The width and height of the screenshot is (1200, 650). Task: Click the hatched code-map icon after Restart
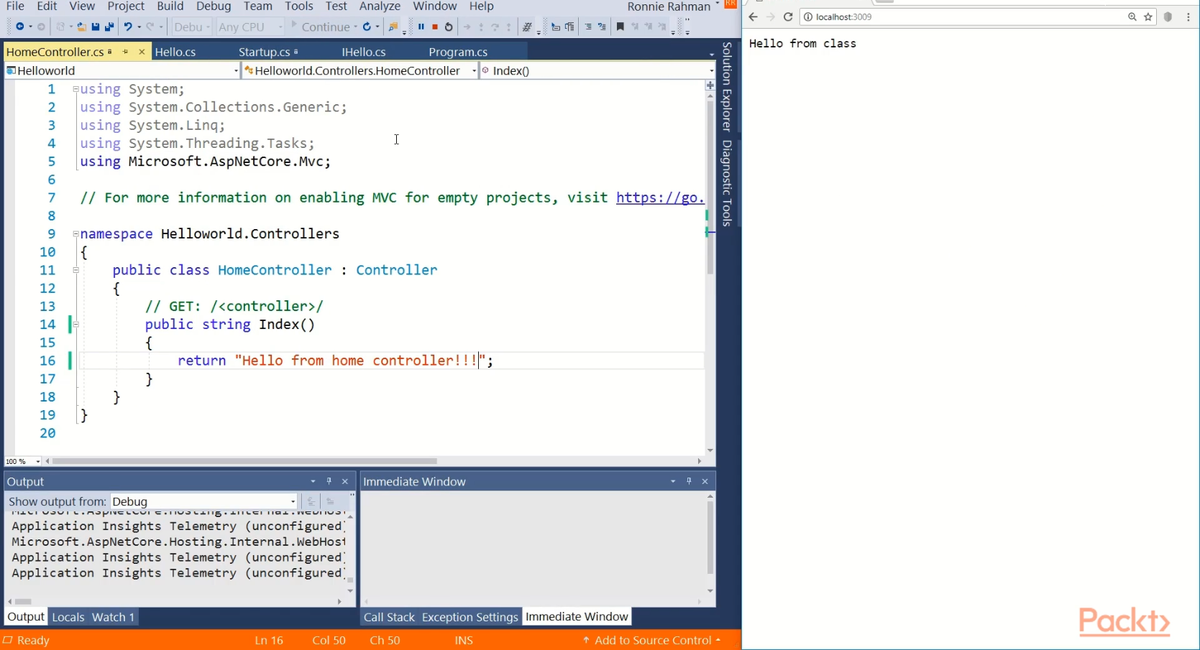(x=526, y=27)
